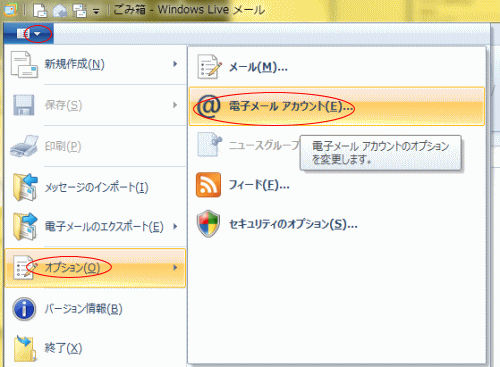
Task: Open the Windows Live Mail application menu button
Action: (29, 33)
